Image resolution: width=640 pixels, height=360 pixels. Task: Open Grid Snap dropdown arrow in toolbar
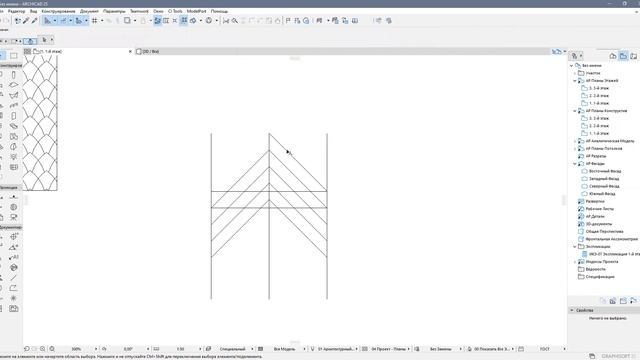102,20
